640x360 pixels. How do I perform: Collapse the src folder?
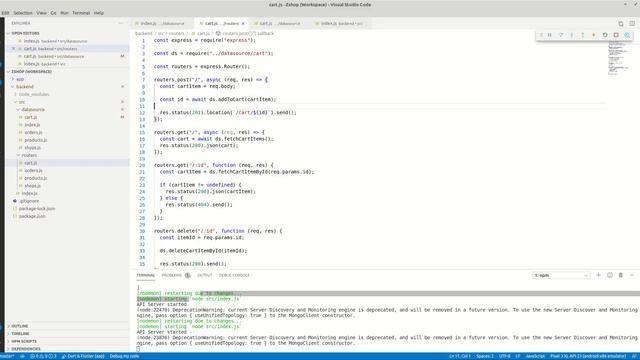tap(22, 102)
